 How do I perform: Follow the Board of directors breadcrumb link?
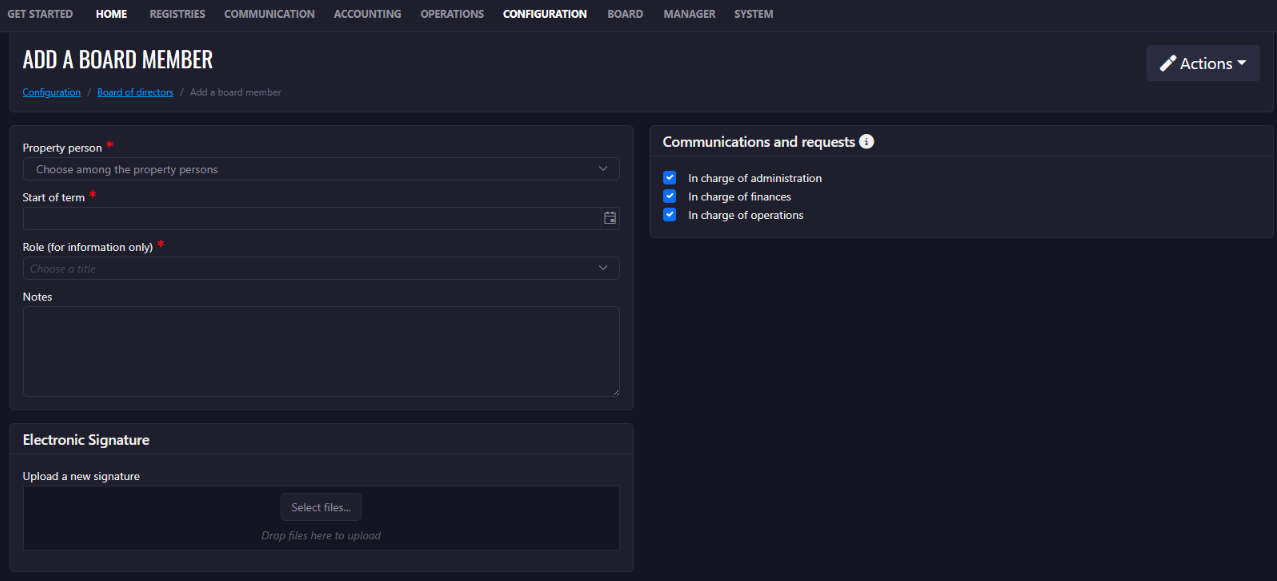tap(135, 92)
